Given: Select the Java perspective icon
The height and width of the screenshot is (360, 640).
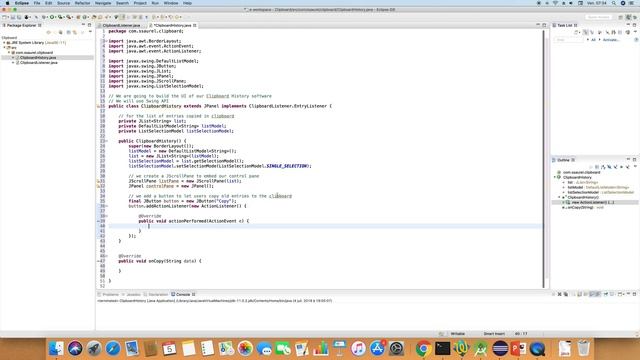Looking at the screenshot, I should pyautogui.click(x=629, y=17).
